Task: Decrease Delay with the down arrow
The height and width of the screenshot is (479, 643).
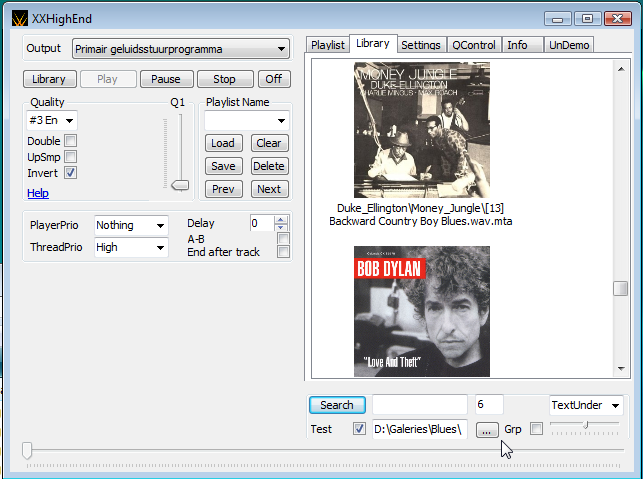Action: click(x=281, y=227)
